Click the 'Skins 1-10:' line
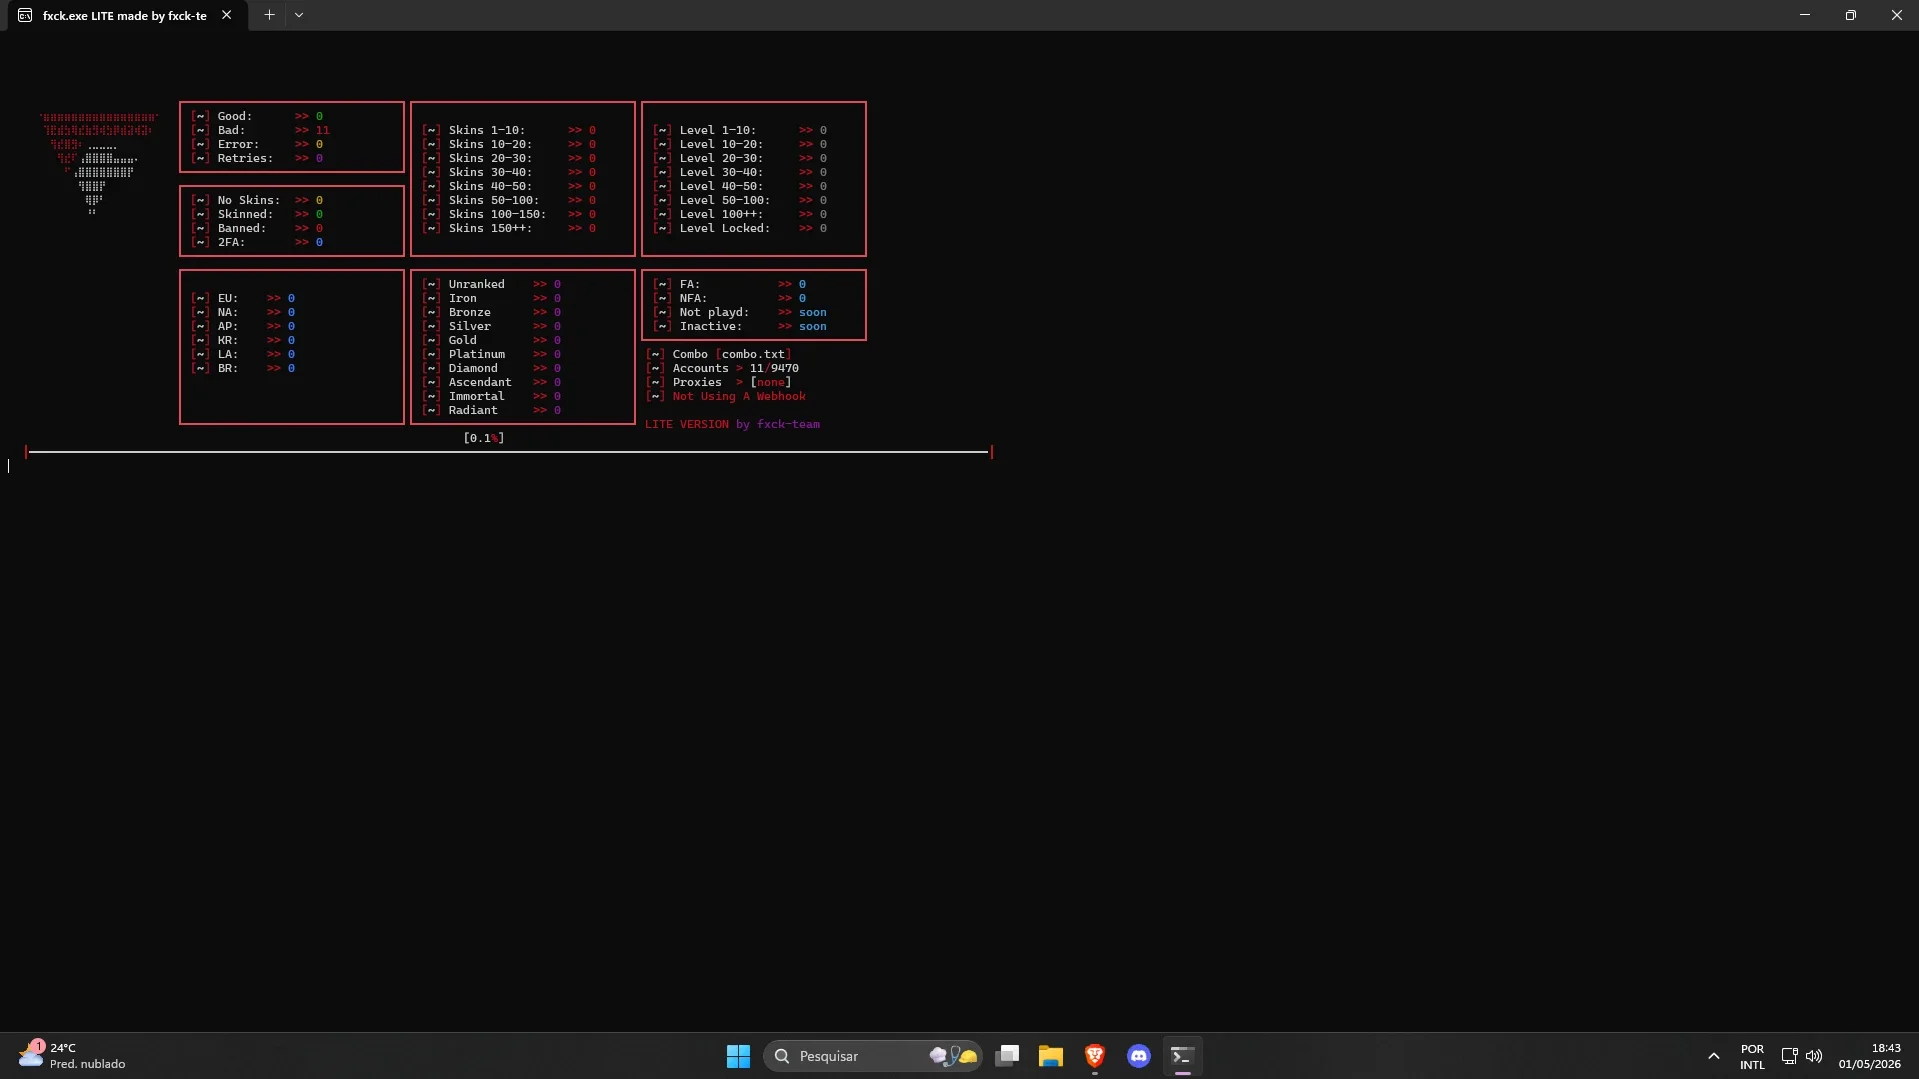 [509, 130]
